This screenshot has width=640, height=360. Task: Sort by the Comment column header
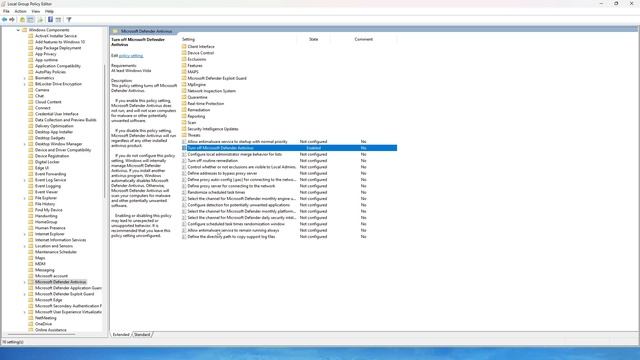tap(363, 39)
